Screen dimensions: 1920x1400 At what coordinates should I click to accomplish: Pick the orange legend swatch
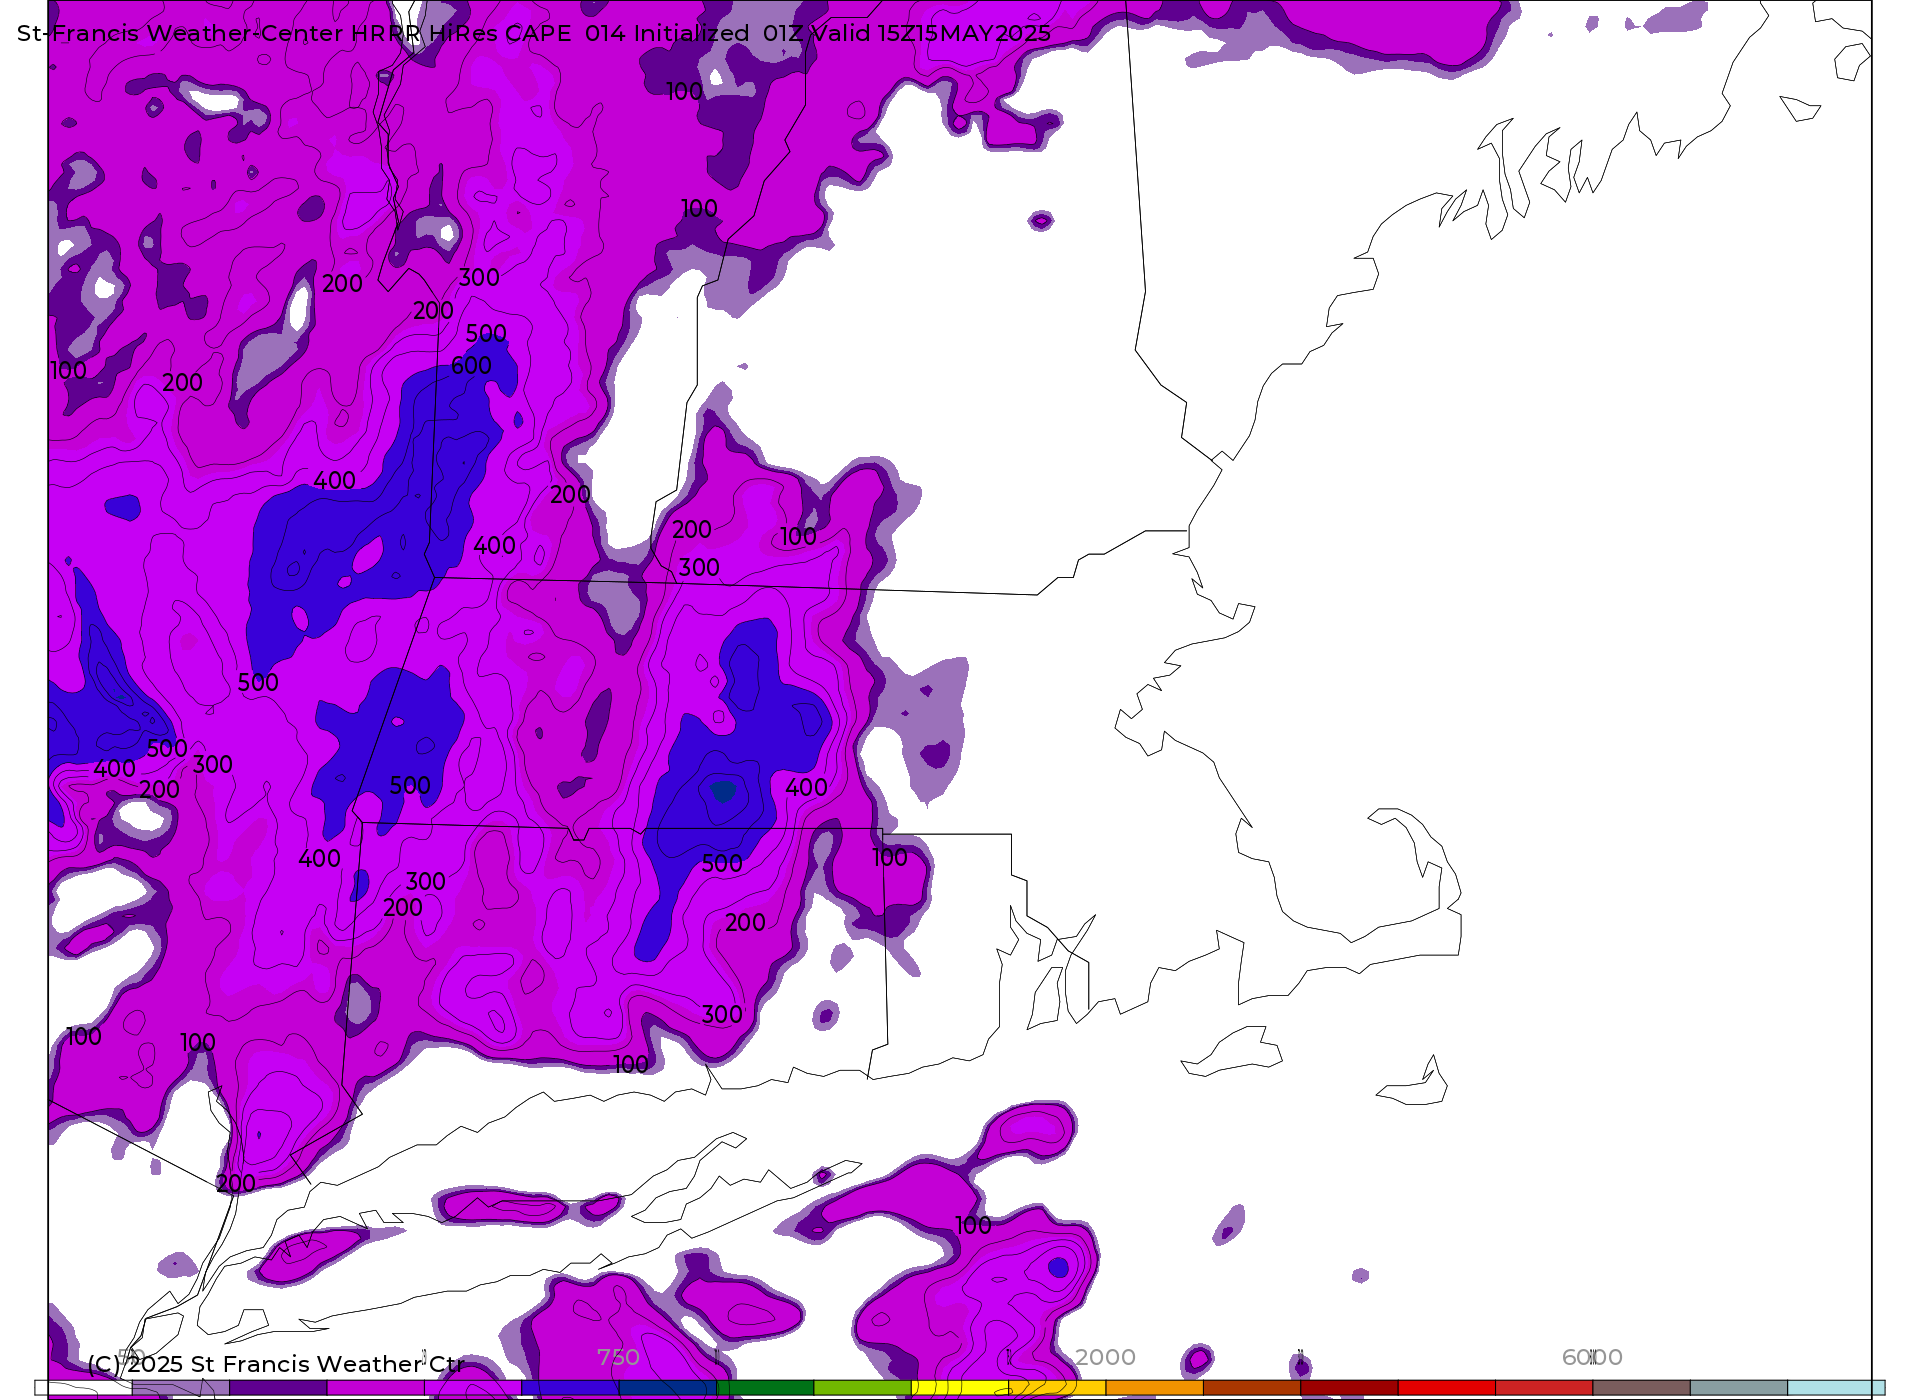pyautogui.click(x=1154, y=1388)
